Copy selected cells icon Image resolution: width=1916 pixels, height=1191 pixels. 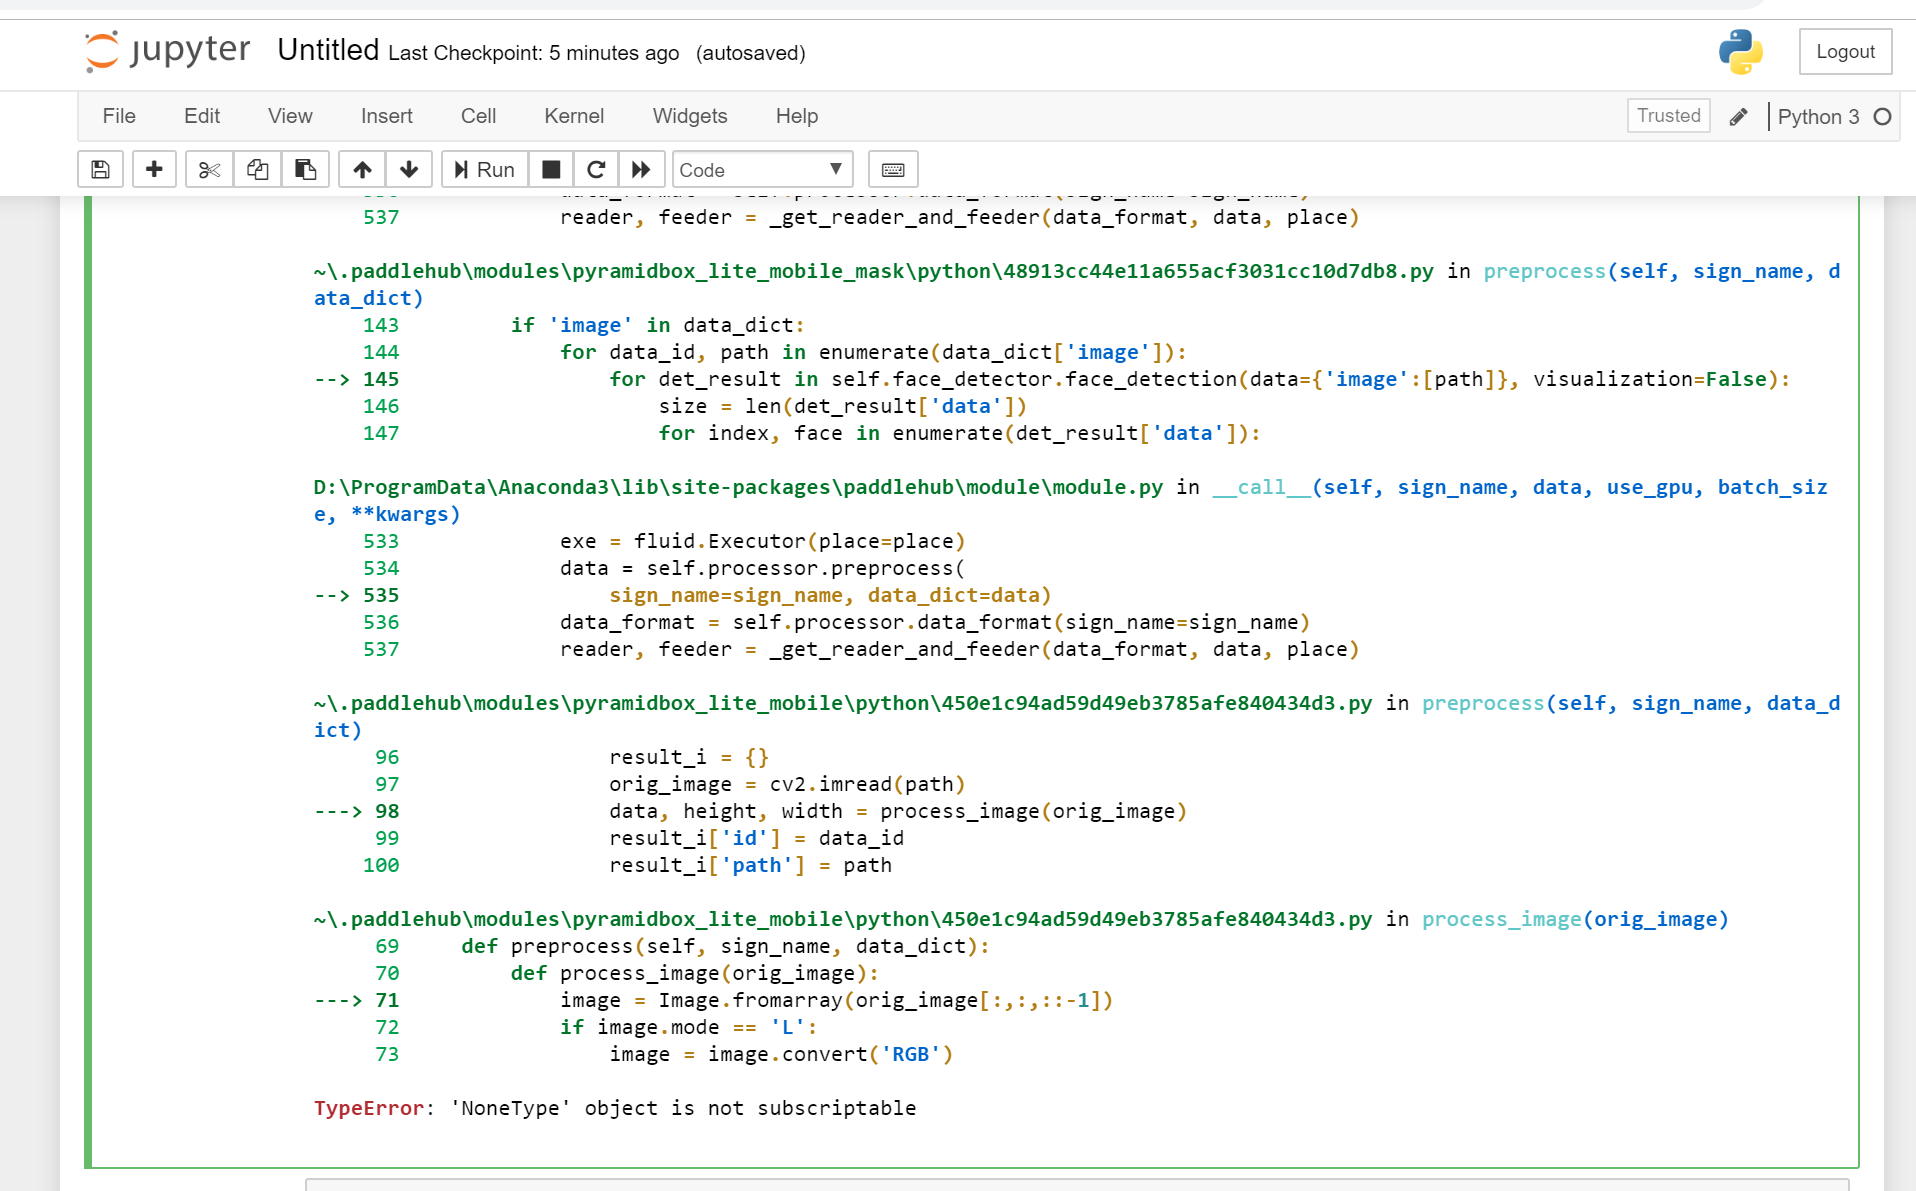[257, 170]
